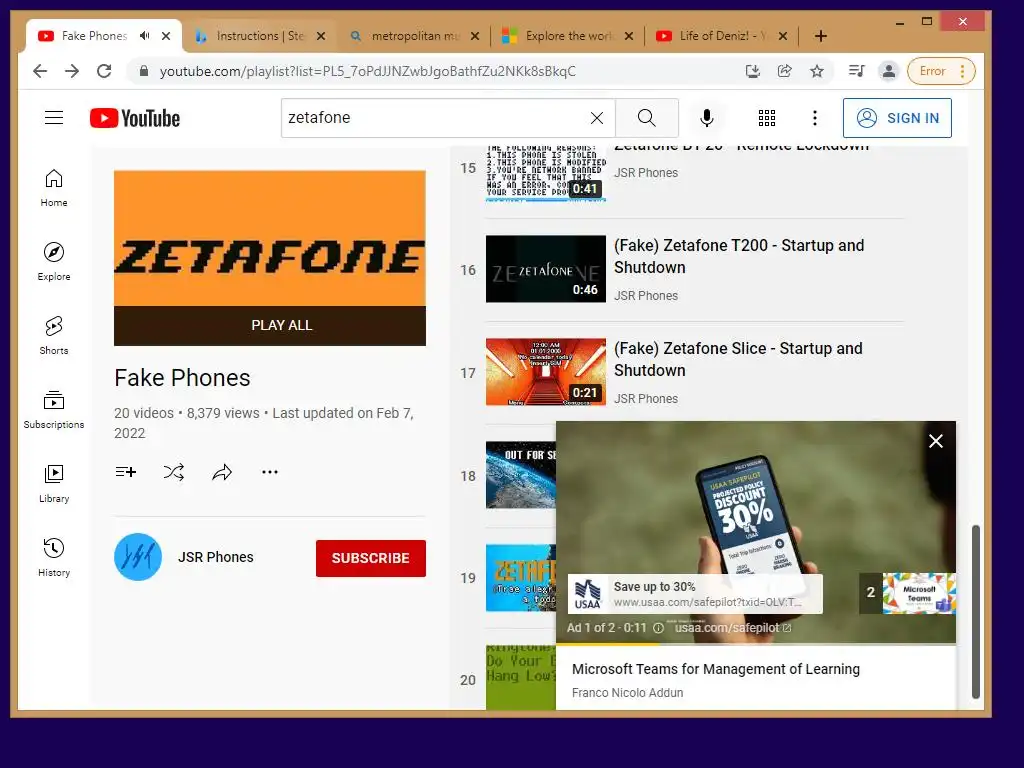Select the Fake Phones tab
1024x768 pixels.
click(x=94, y=36)
